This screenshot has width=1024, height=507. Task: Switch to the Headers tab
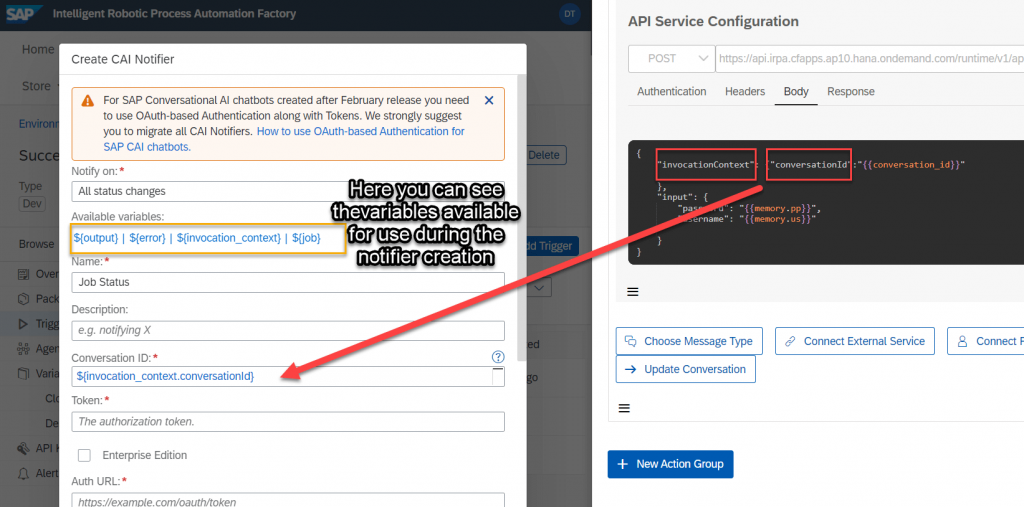coord(744,91)
